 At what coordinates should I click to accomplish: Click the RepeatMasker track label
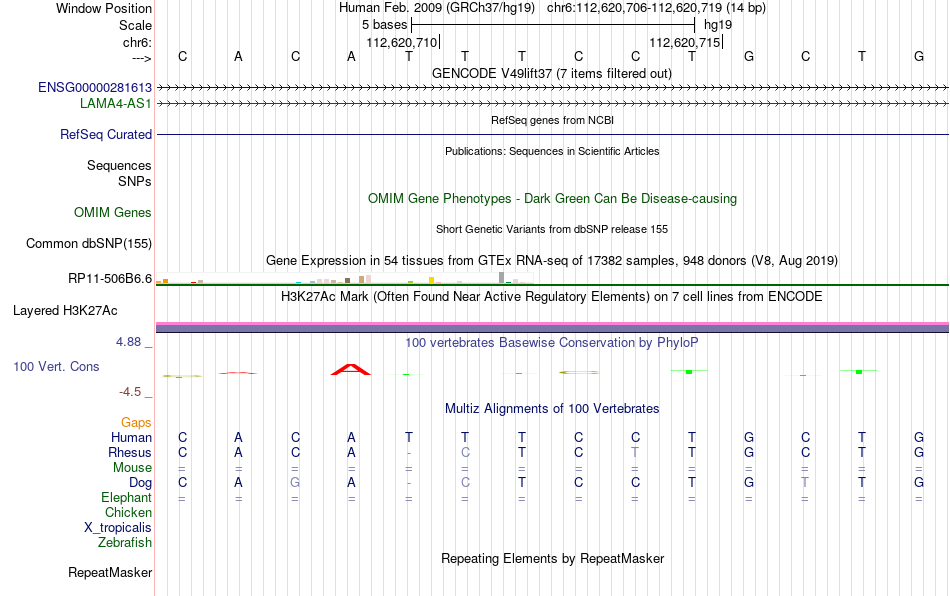[110, 572]
